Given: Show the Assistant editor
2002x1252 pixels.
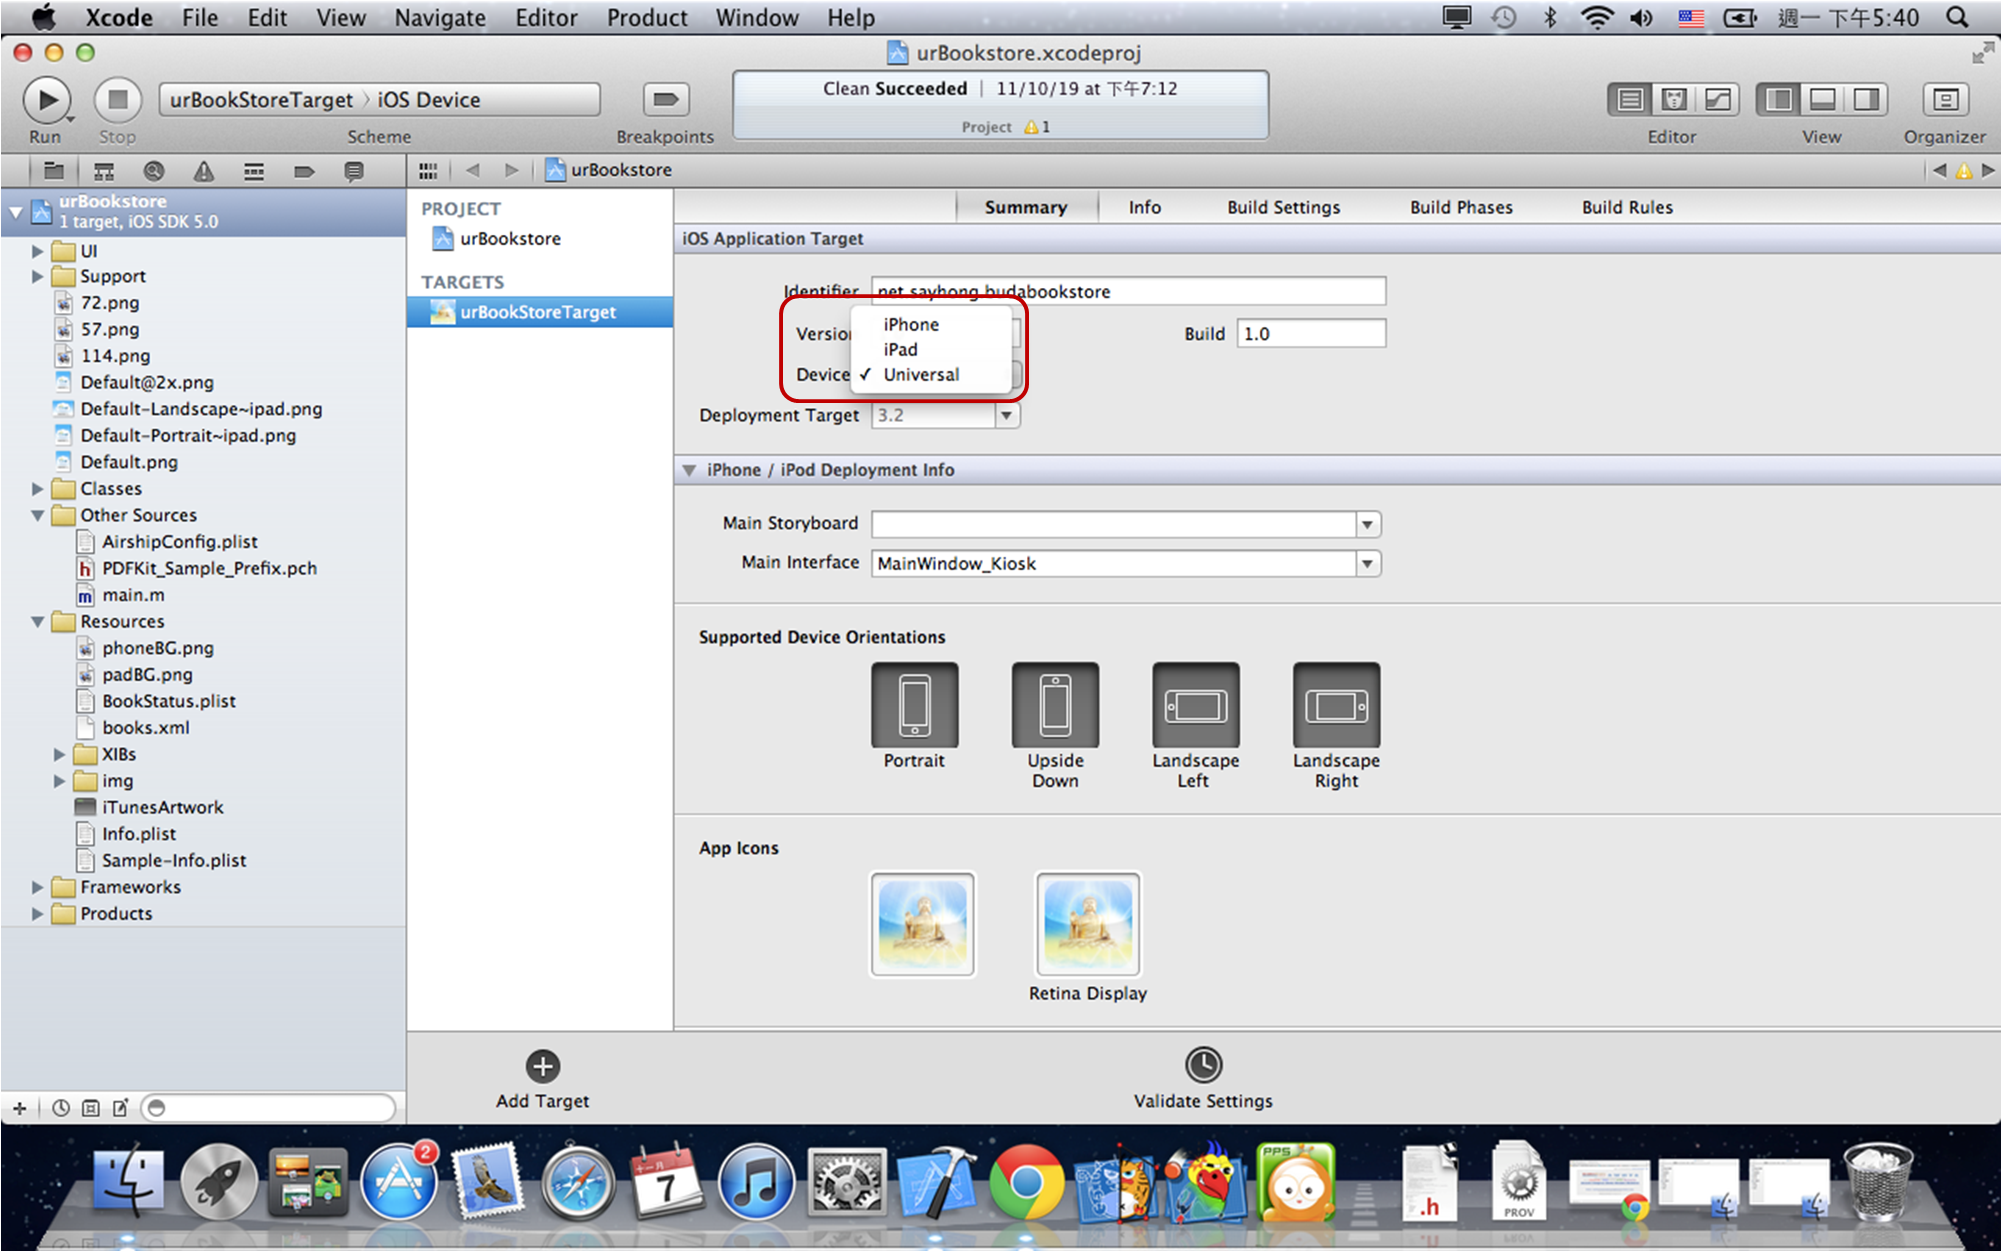Looking at the screenshot, I should [x=1674, y=100].
